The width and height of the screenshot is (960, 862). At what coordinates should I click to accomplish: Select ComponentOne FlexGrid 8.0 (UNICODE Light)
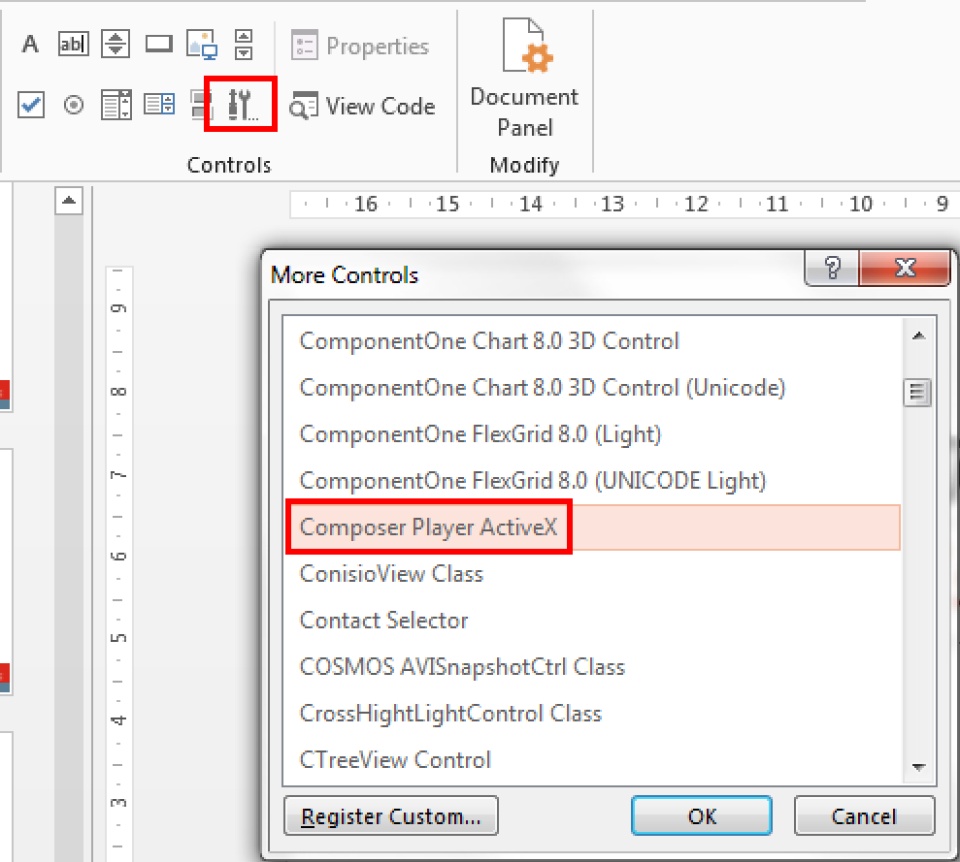(x=592, y=481)
